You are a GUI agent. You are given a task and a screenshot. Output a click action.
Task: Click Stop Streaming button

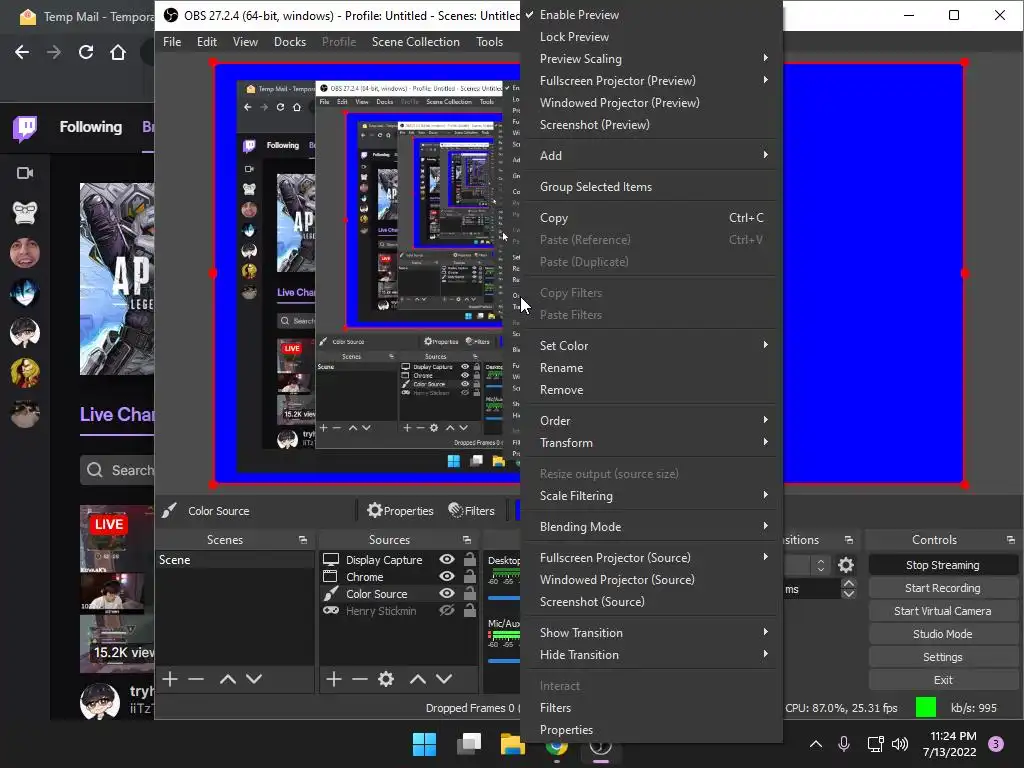coord(942,565)
